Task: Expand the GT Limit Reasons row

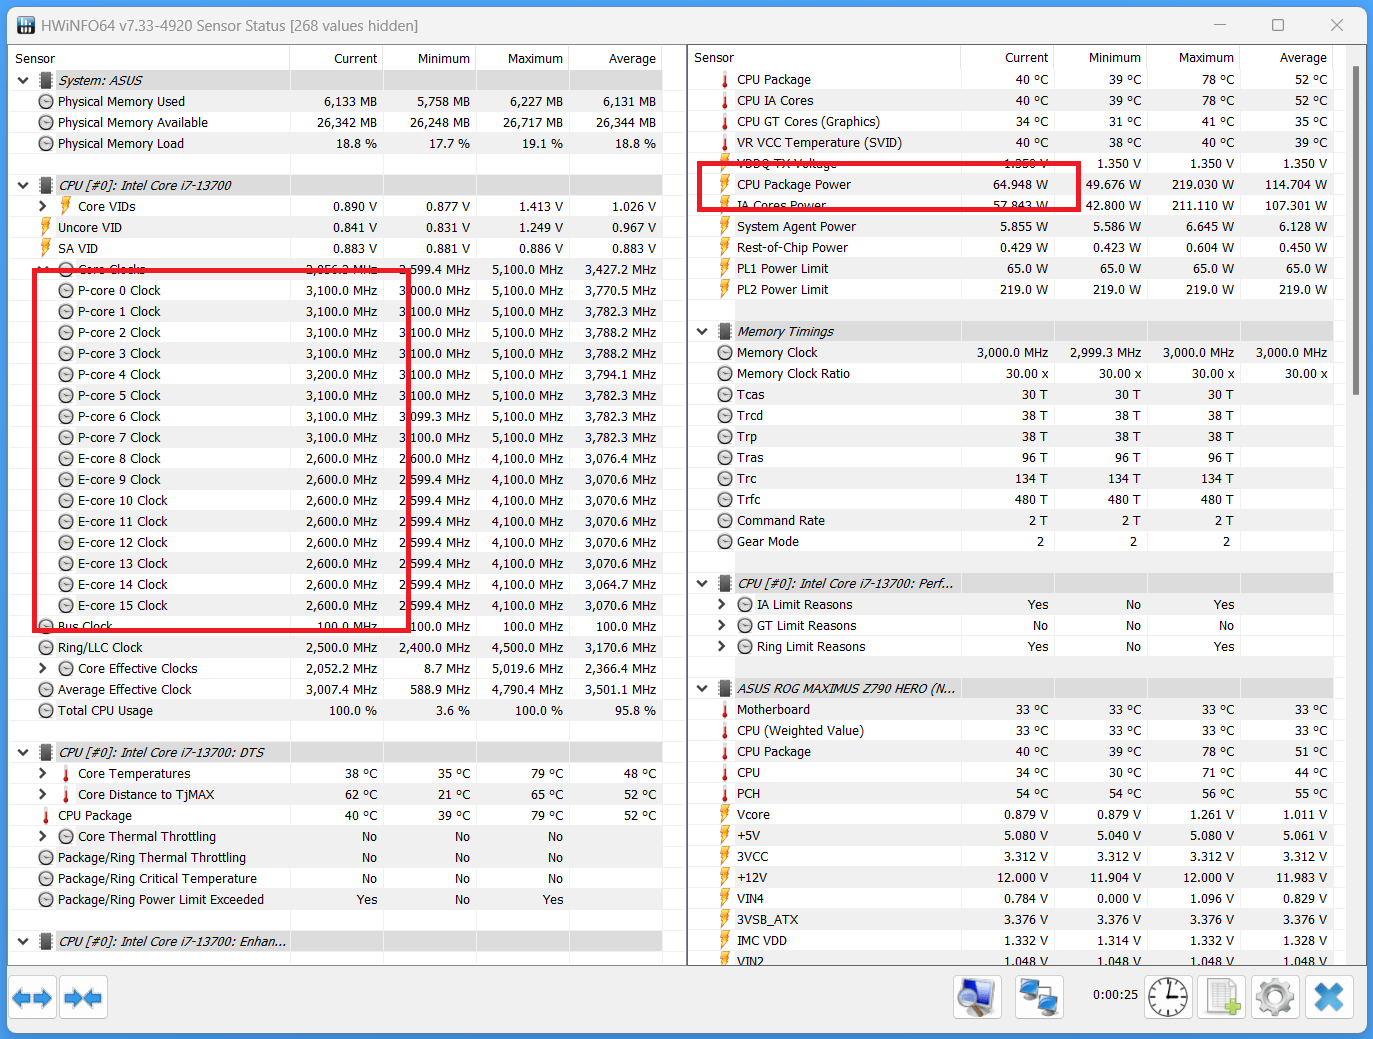Action: tap(722, 625)
